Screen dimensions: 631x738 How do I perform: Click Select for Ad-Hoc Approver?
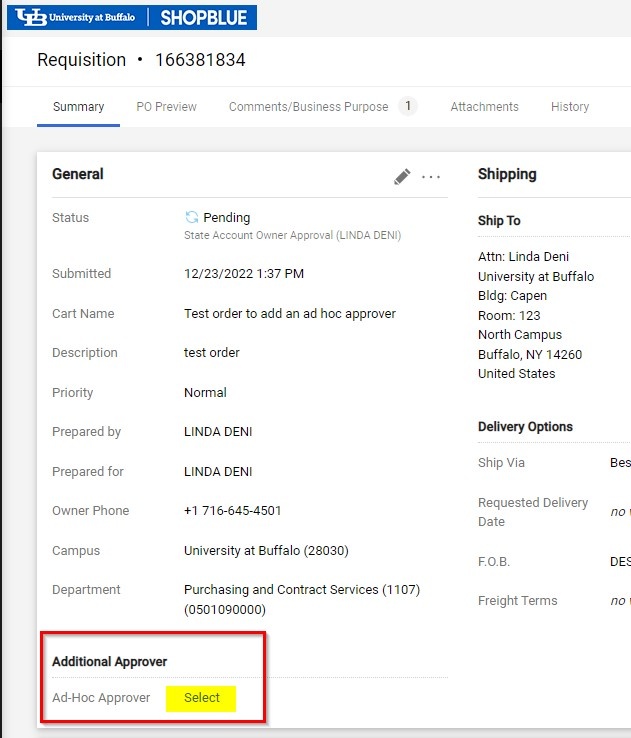tap(202, 698)
